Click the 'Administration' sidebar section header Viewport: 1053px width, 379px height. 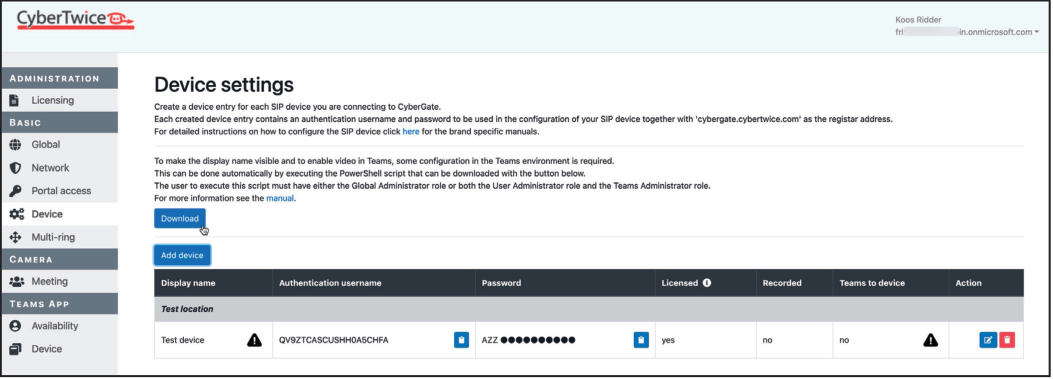click(59, 78)
